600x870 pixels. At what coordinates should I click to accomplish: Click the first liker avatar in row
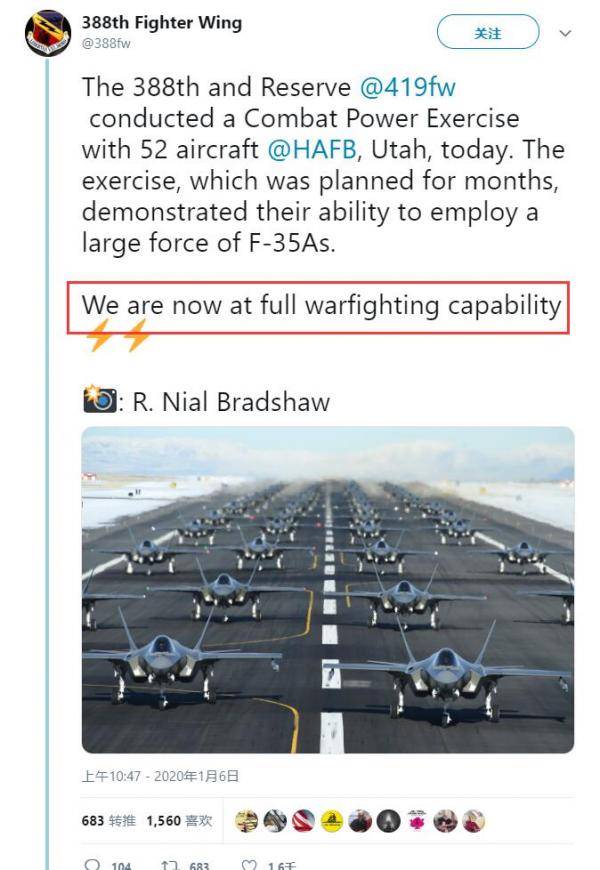pos(247,821)
